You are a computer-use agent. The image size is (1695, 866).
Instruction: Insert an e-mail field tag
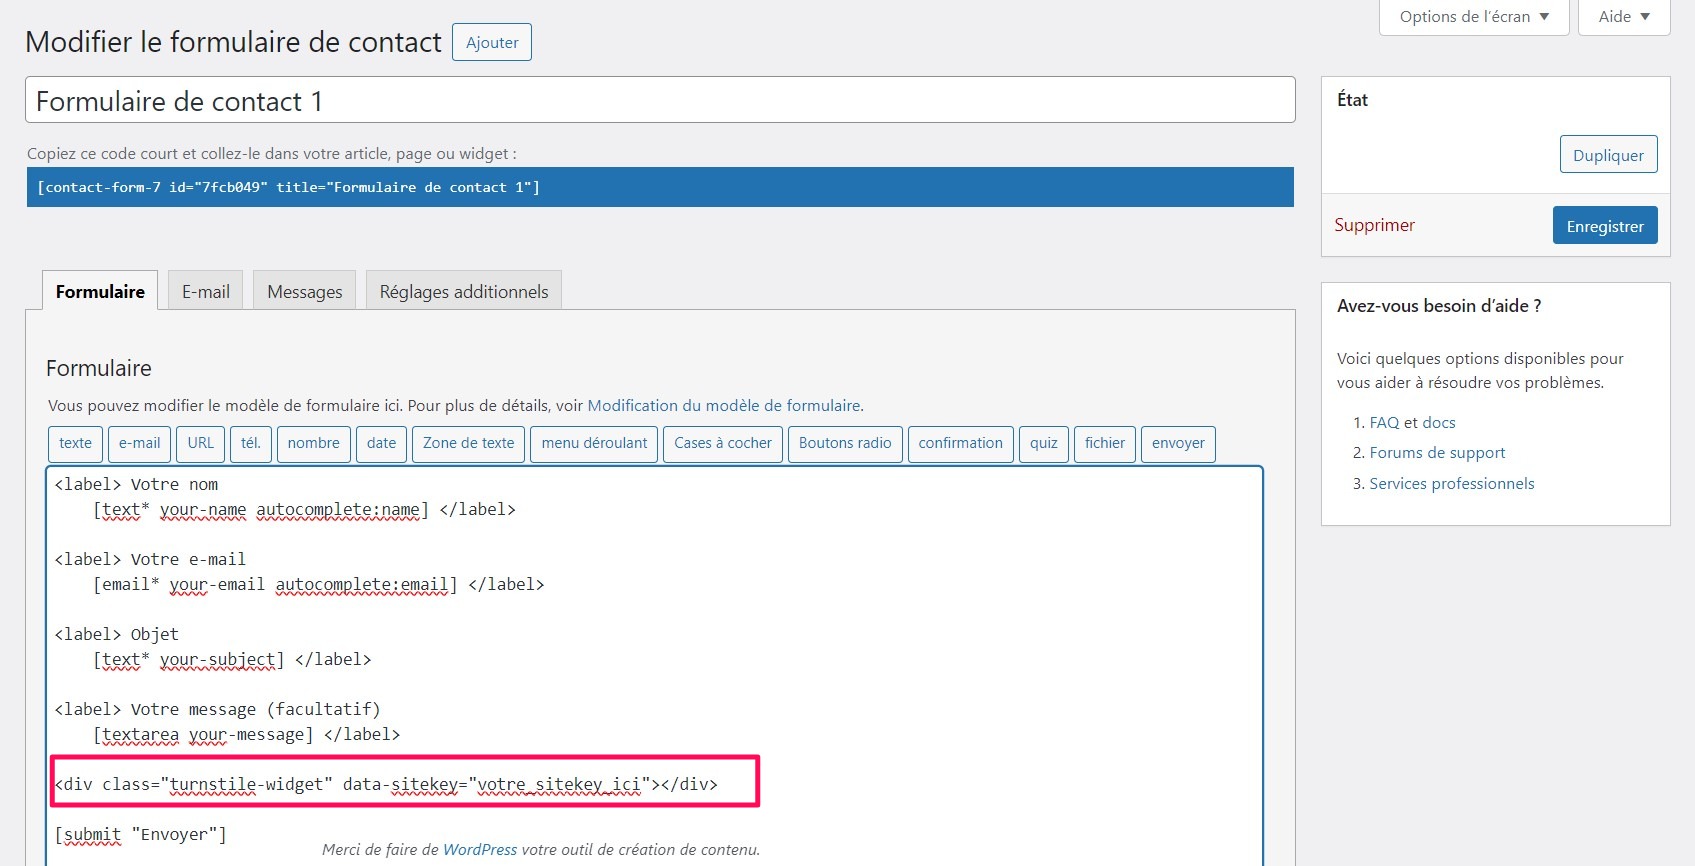139,443
